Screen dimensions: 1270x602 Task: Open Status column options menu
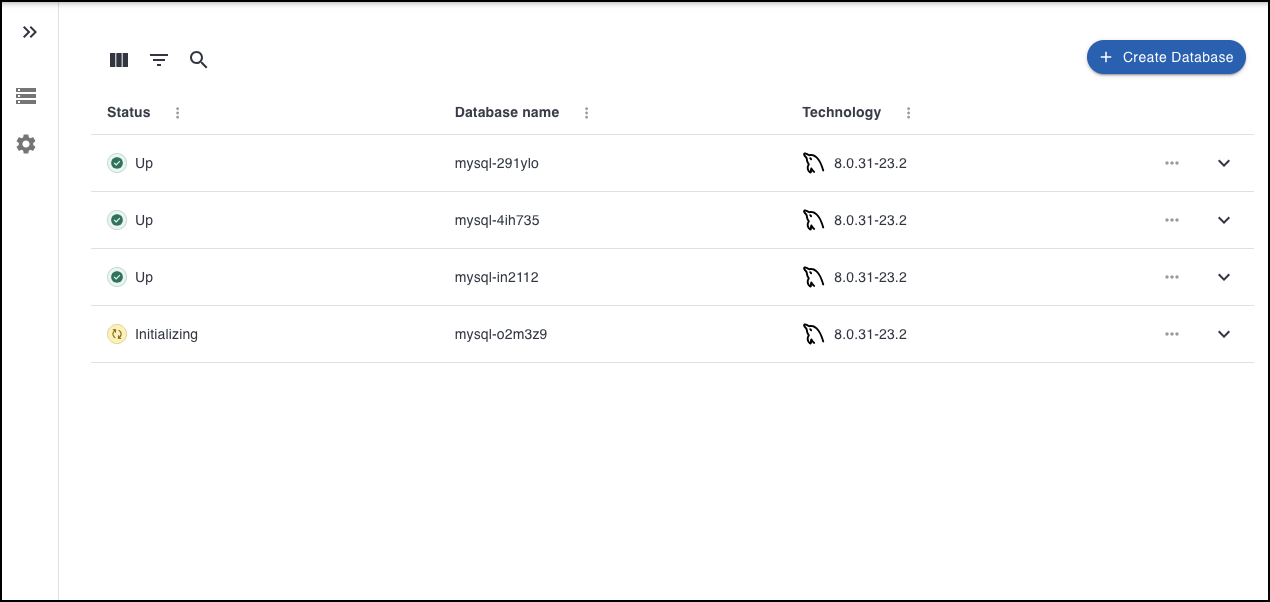(x=178, y=113)
